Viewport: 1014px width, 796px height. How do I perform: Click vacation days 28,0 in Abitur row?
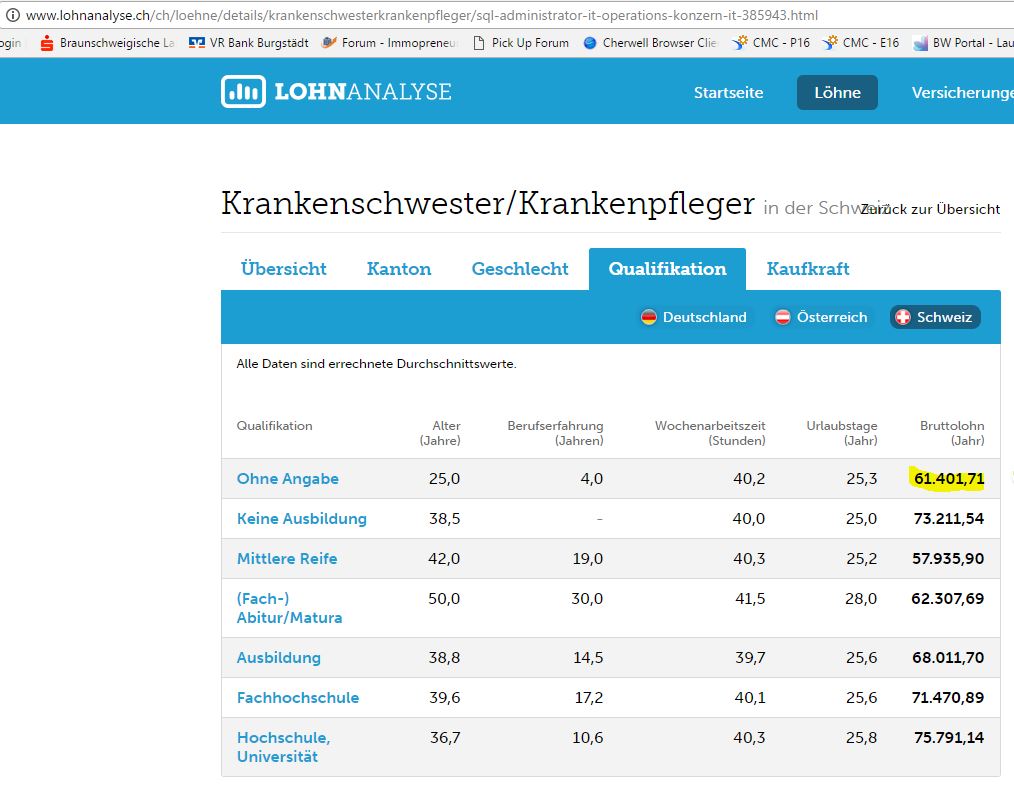click(x=861, y=599)
